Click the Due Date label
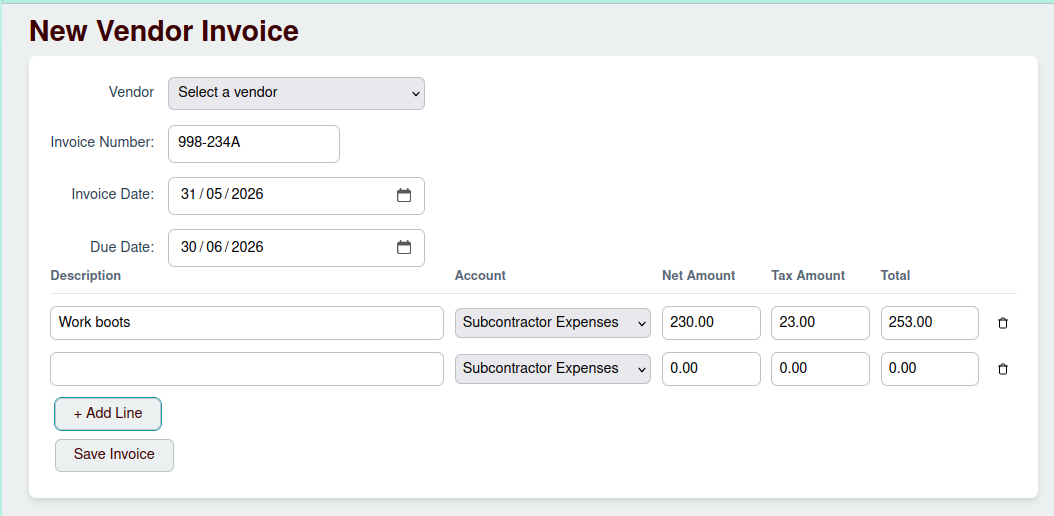 [x=122, y=247]
